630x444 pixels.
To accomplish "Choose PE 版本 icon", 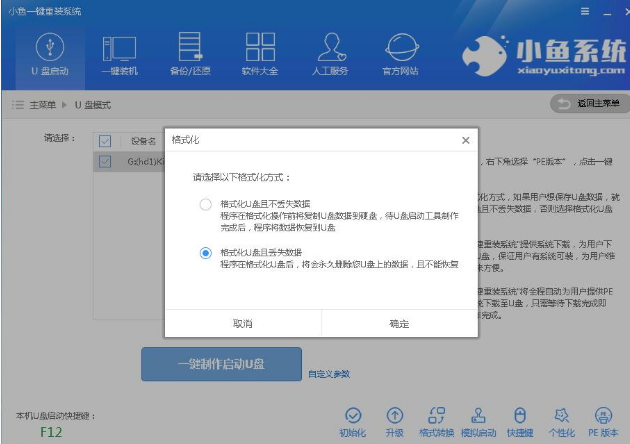I will [603, 421].
